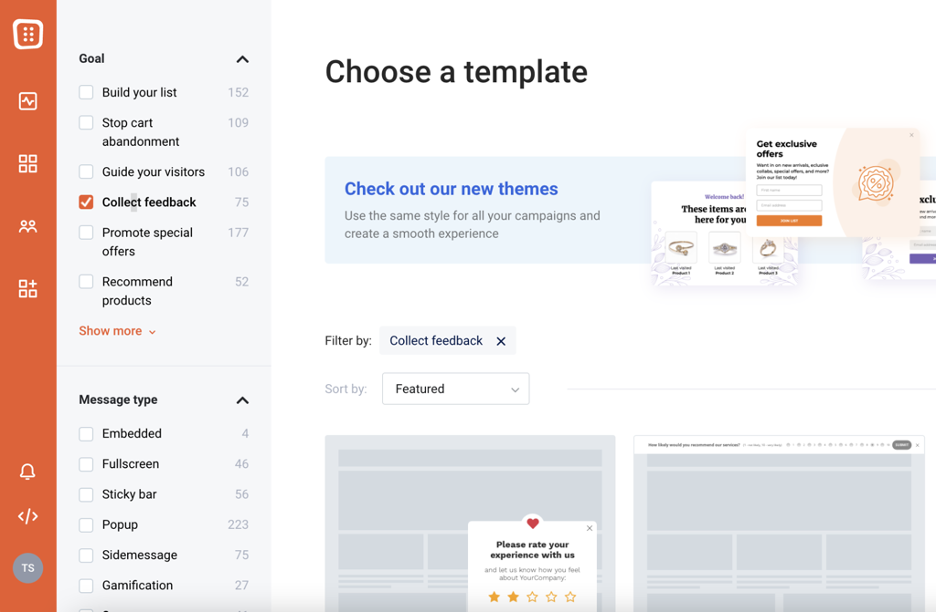Click the 177 count beside Promote special offers
Viewport: 936px width, 612px height.
238,232
